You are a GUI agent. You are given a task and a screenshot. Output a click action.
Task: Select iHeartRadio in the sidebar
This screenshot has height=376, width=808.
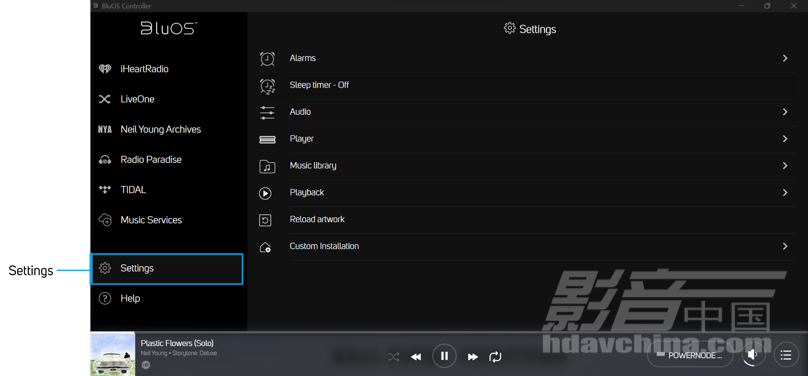point(144,69)
